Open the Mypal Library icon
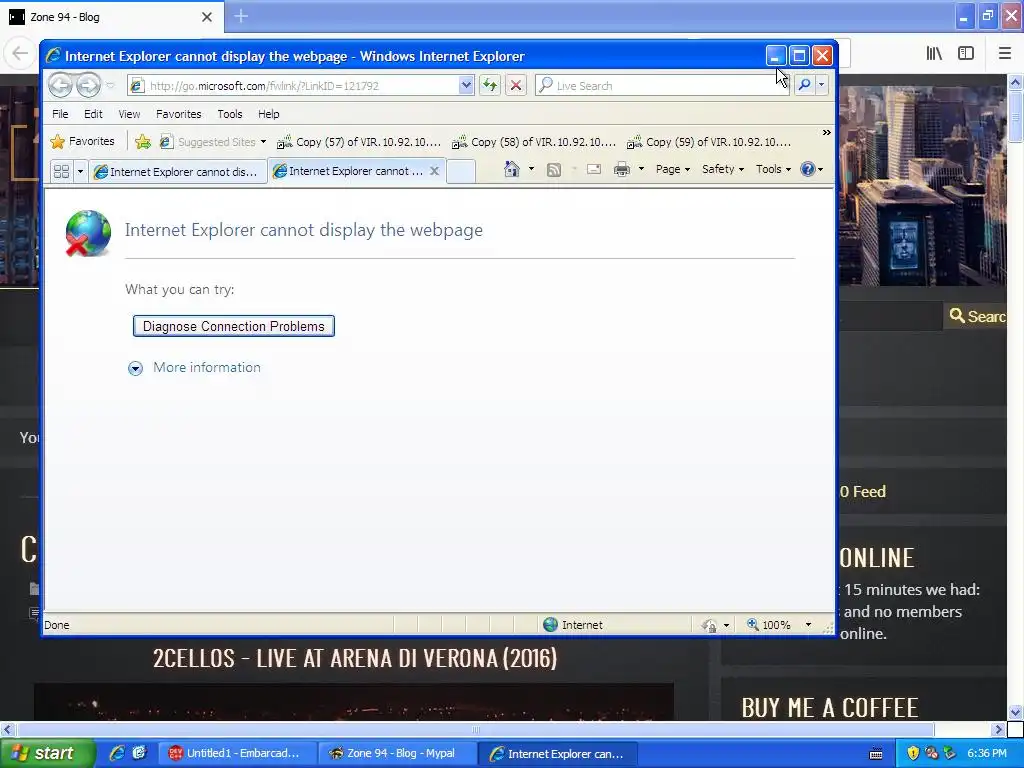The width and height of the screenshot is (1024, 768). (x=934, y=53)
